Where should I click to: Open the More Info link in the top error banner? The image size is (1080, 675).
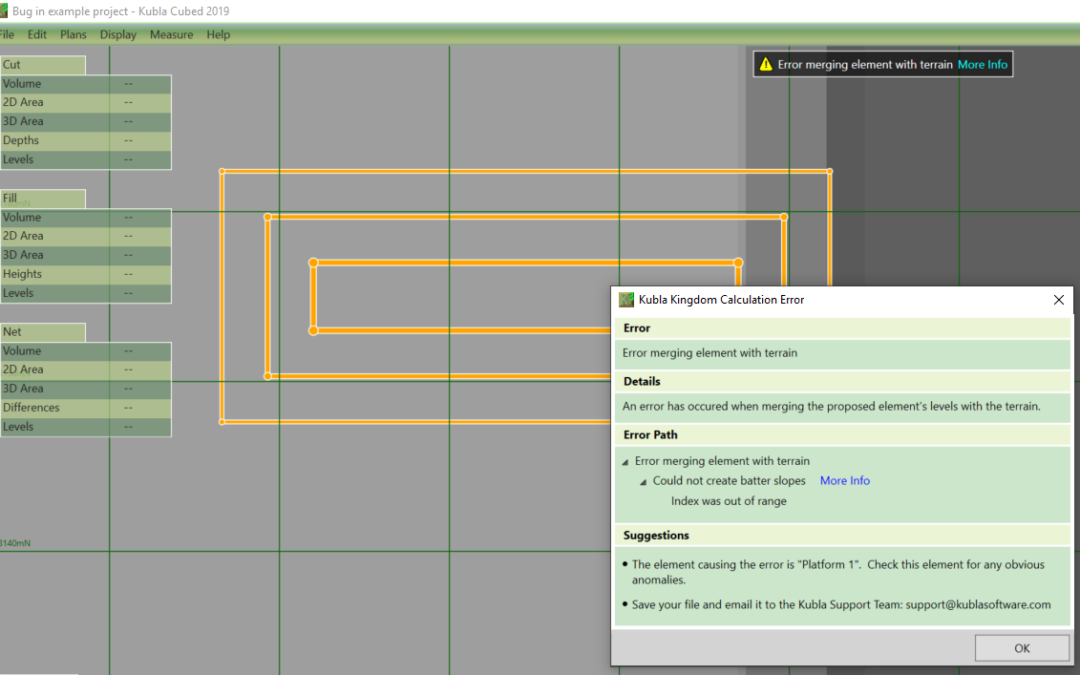coord(983,65)
